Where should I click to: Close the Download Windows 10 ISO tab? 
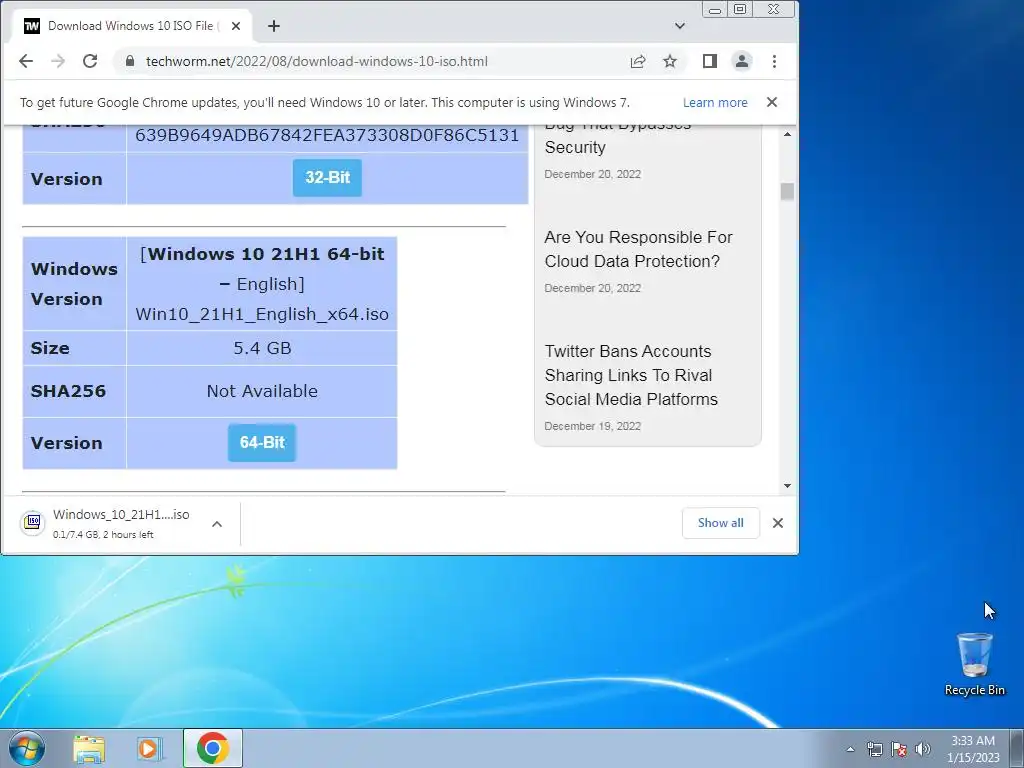(x=236, y=26)
